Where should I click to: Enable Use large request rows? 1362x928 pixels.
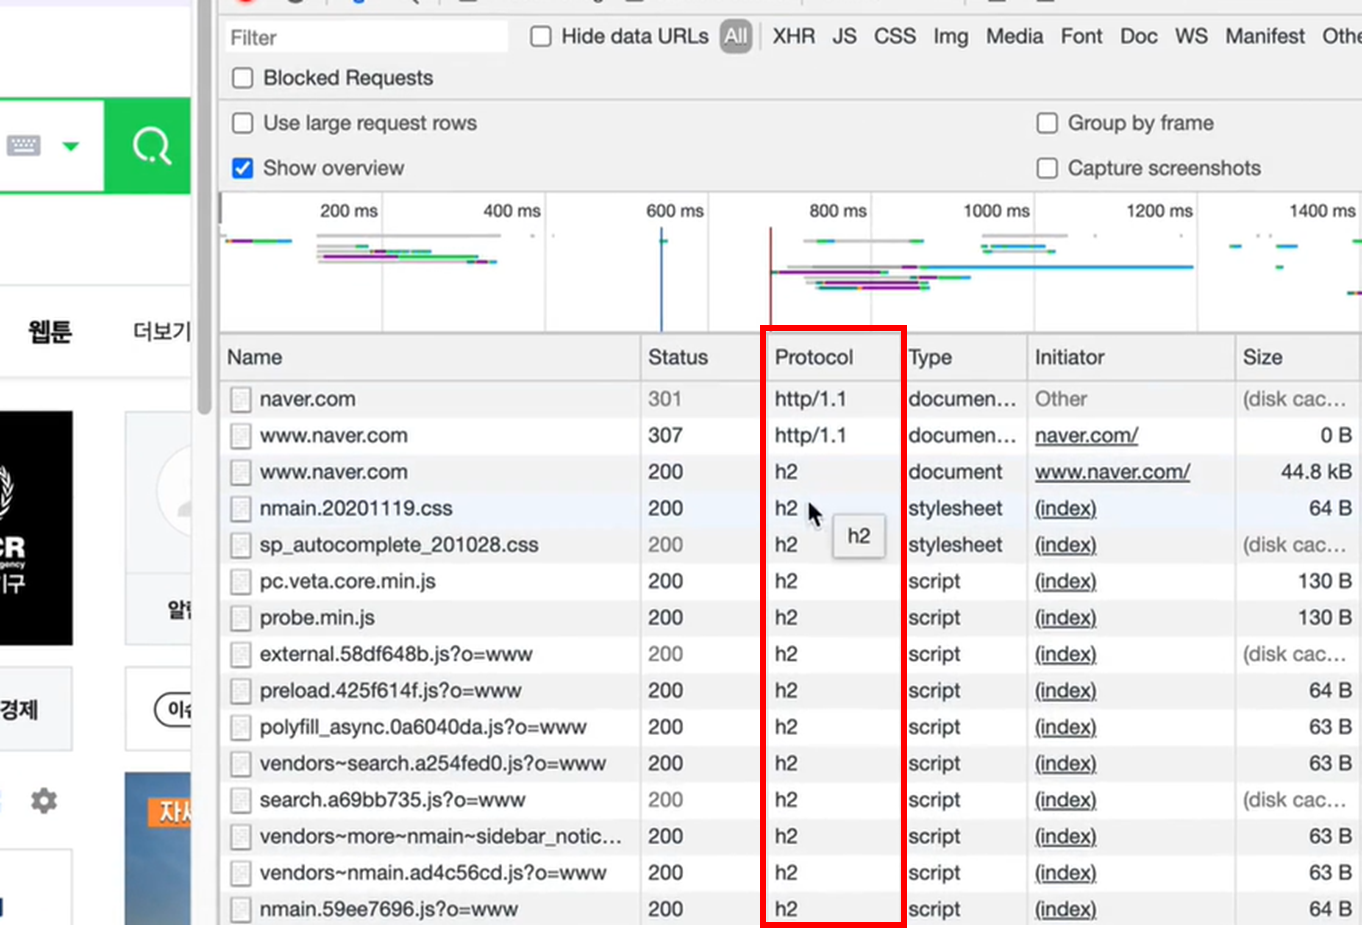pyautogui.click(x=242, y=123)
